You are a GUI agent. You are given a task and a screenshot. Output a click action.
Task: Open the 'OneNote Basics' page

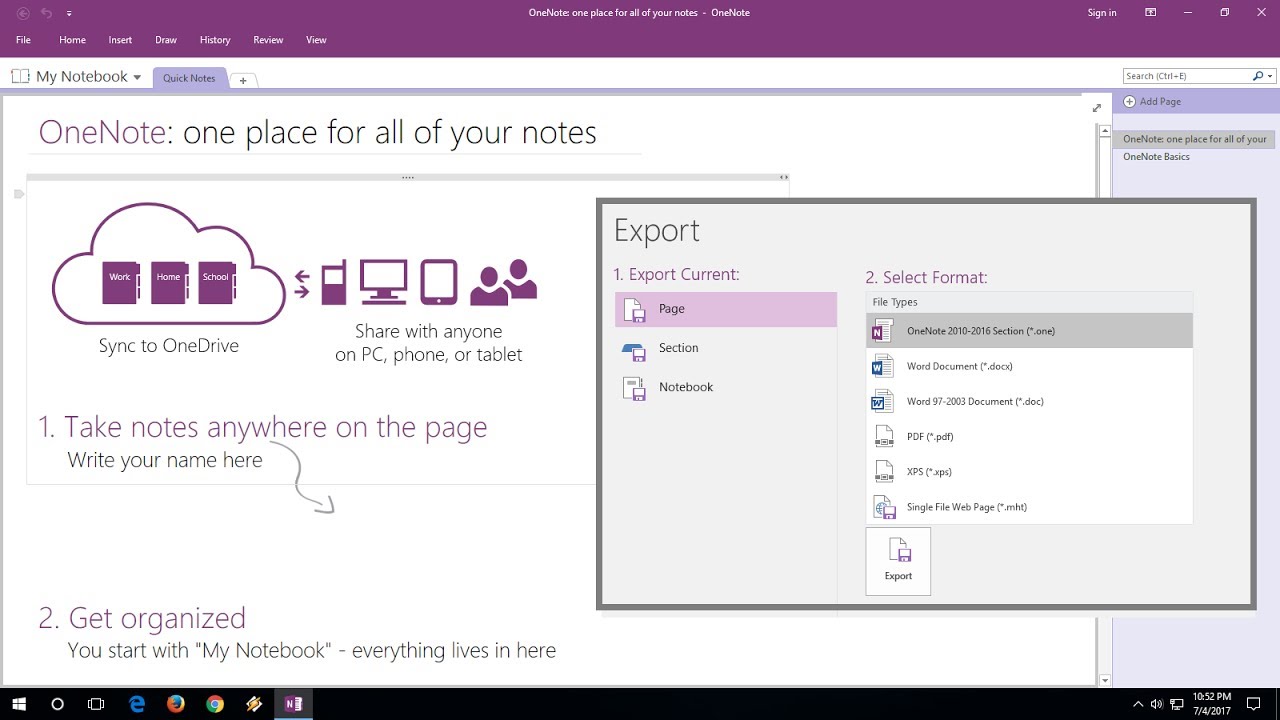[x=1156, y=157]
